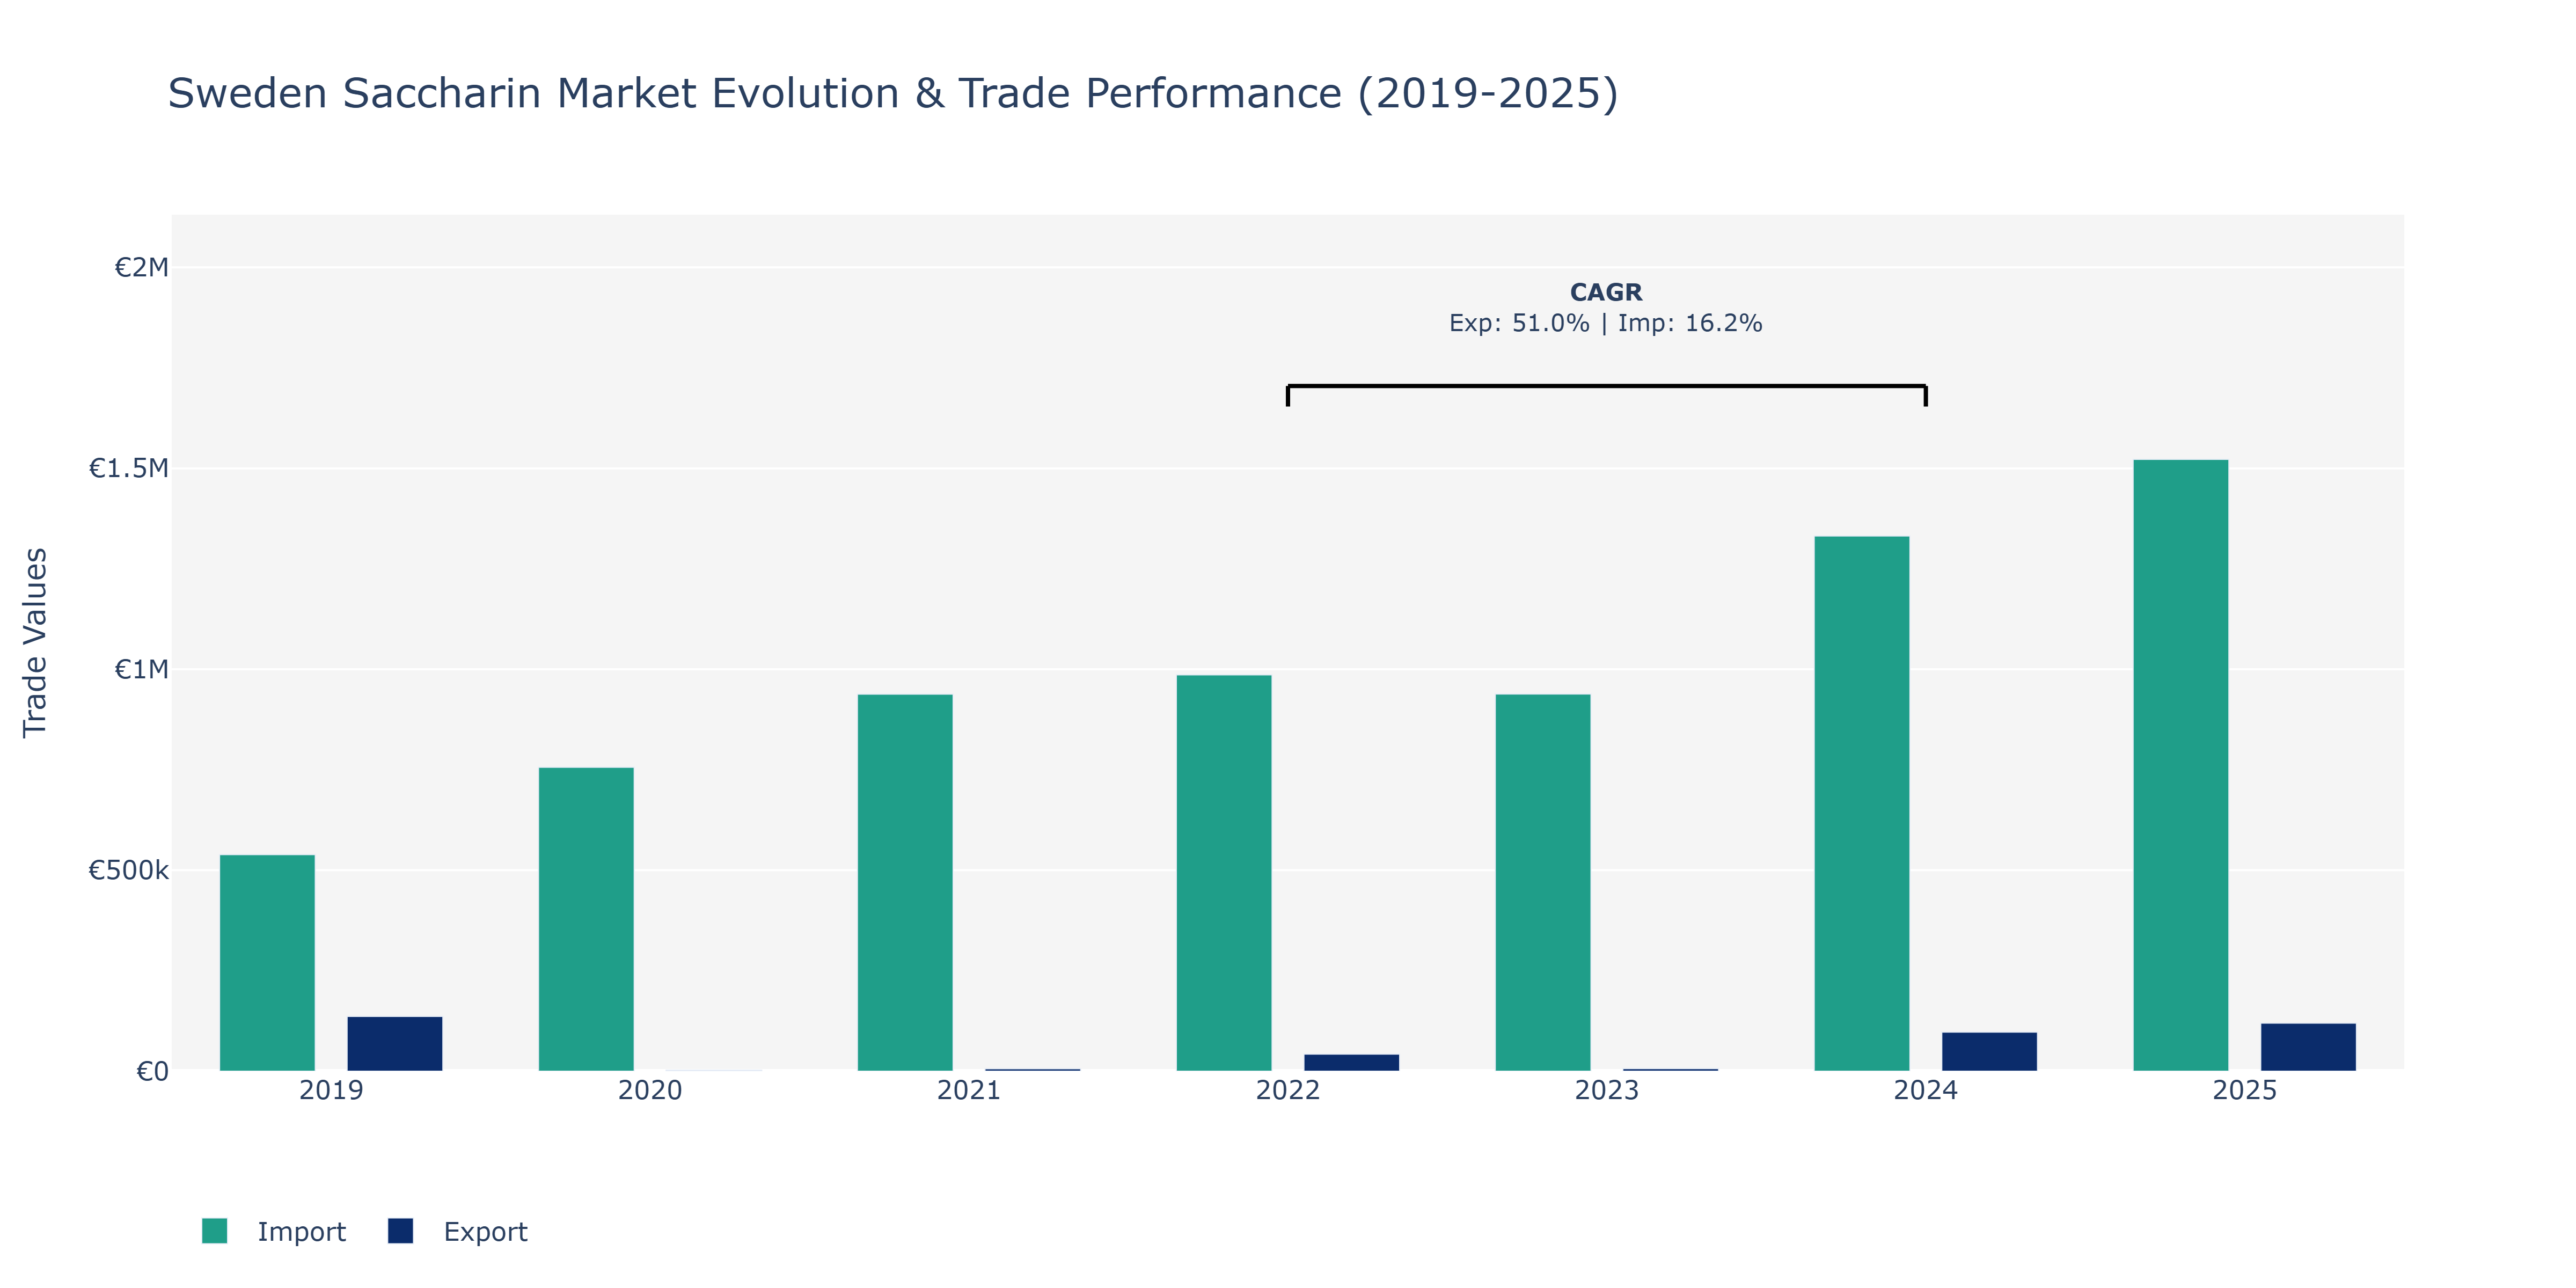Toggle the Export legend entry
The image size is (2576, 1288).
pyautogui.click(x=458, y=1231)
